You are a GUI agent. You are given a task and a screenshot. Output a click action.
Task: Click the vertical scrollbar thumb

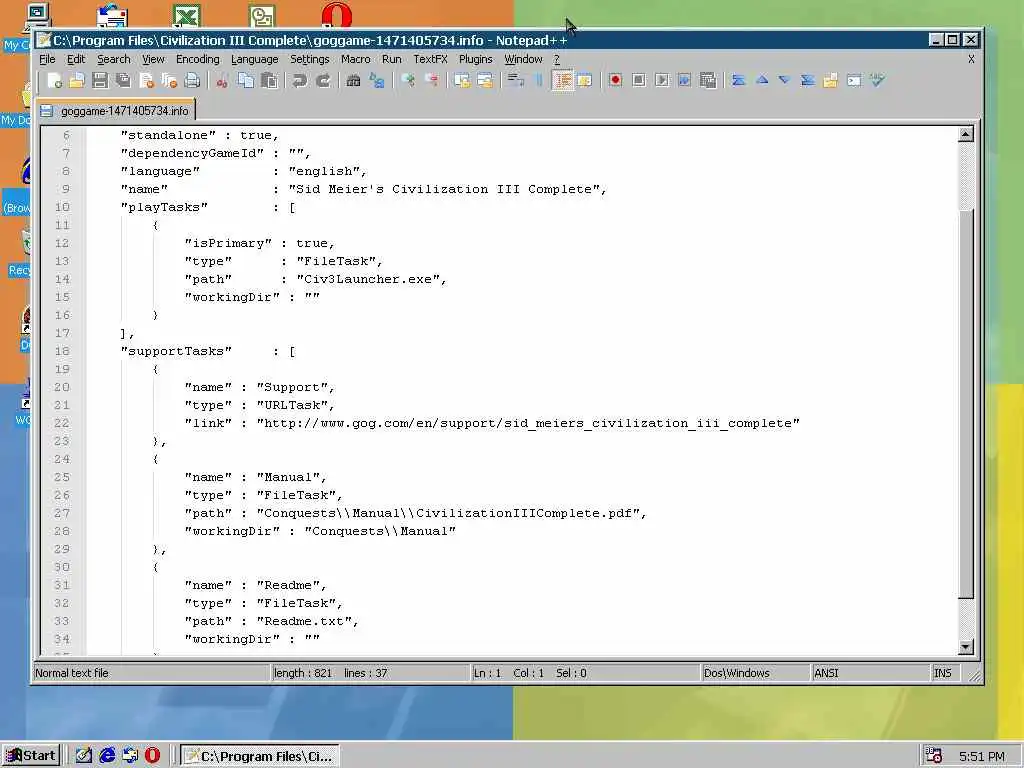coord(966,404)
